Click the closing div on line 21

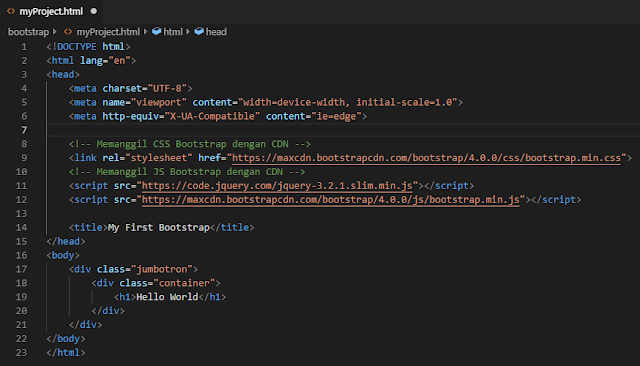pyautogui.click(x=86, y=325)
